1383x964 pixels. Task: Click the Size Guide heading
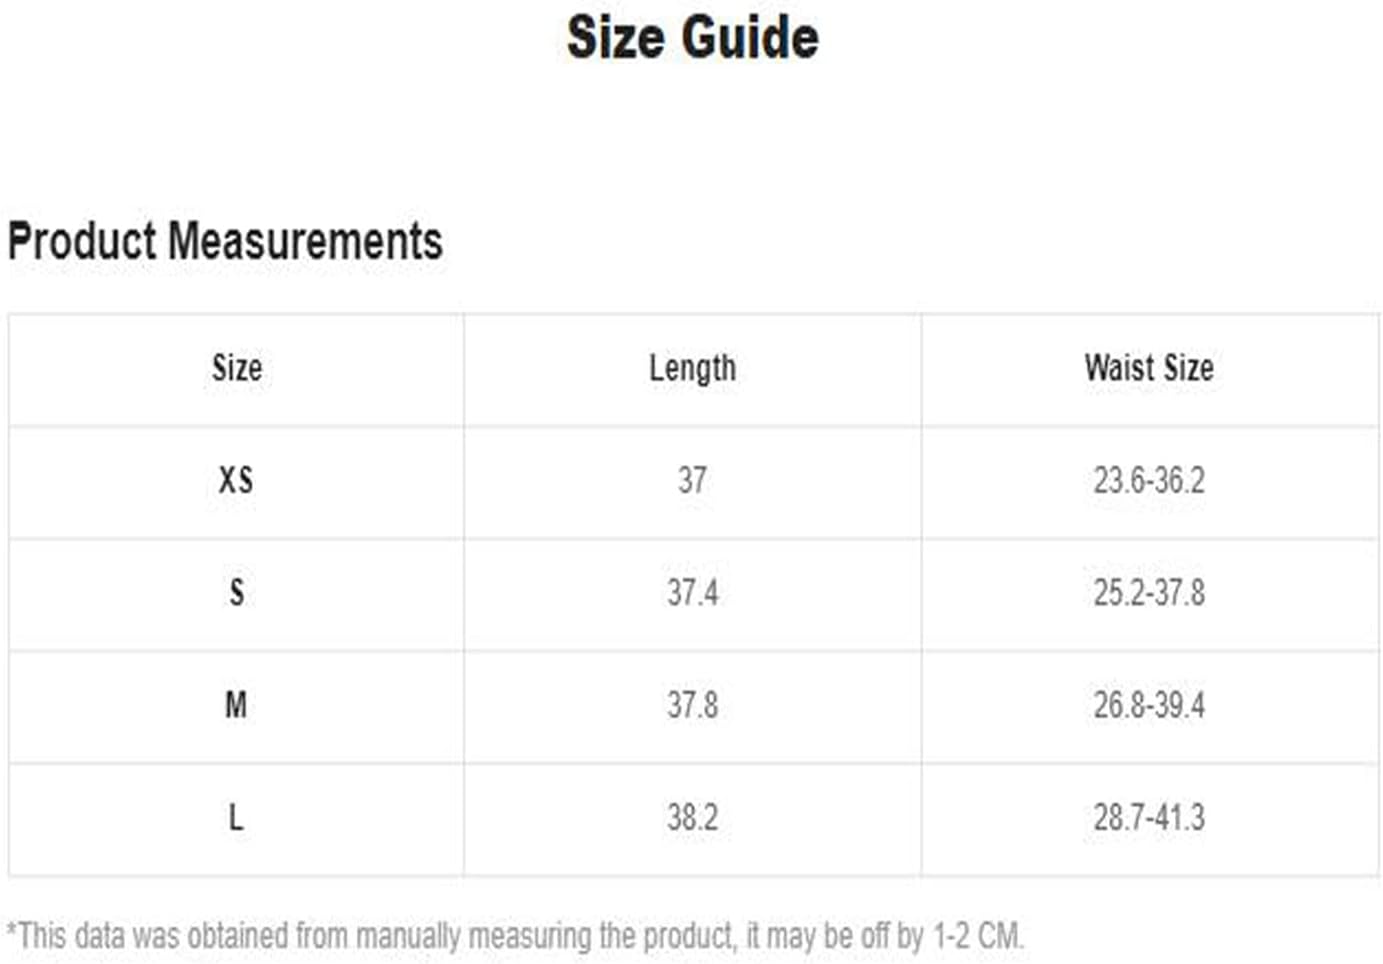click(x=692, y=39)
